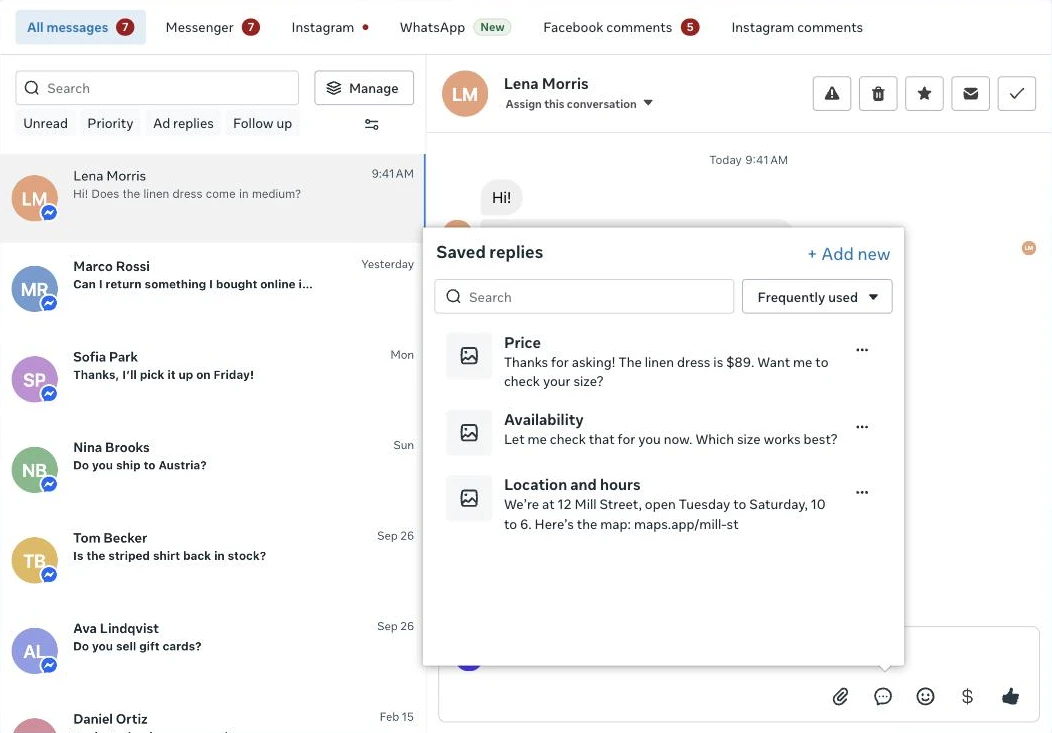Mark conversation done checkmark icon

point(1016,94)
